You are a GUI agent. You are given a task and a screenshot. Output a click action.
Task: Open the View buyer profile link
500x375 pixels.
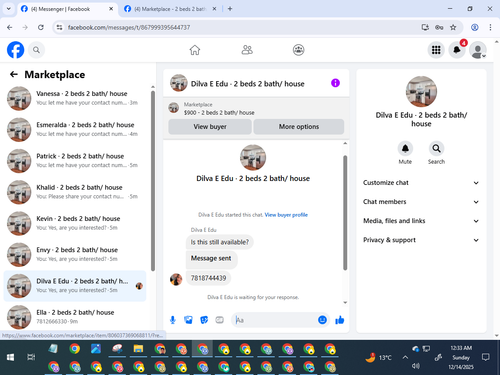click(x=286, y=215)
